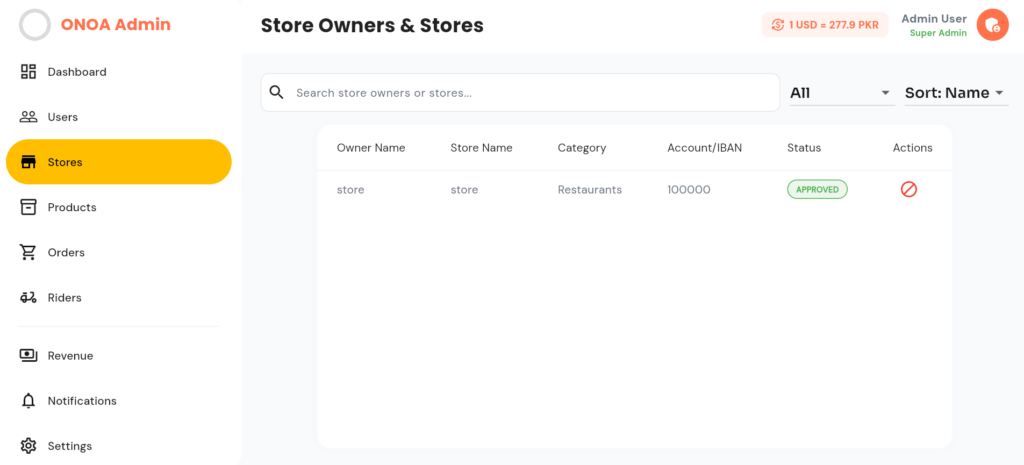Click the currency exchange refresh icon

coord(777,25)
